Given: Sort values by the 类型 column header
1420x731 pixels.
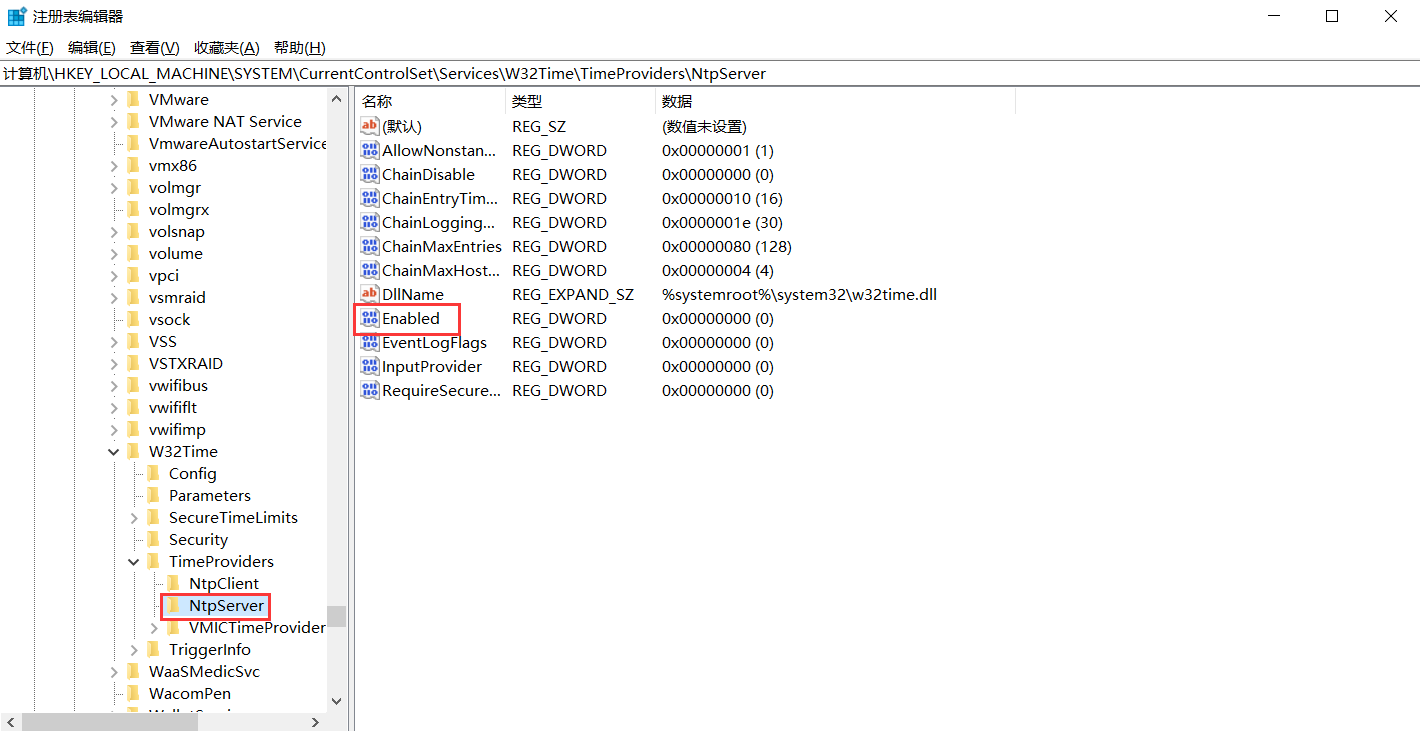Looking at the screenshot, I should pos(580,102).
